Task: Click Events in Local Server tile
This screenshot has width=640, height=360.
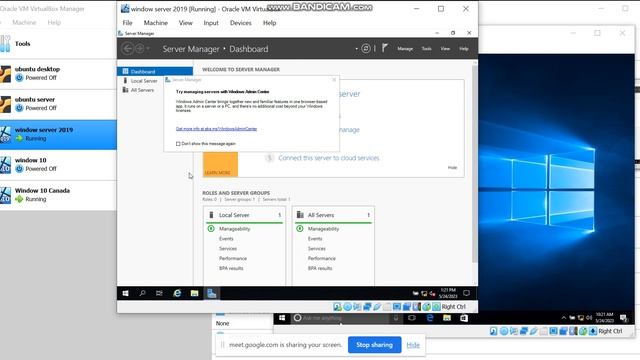Action: (226, 239)
